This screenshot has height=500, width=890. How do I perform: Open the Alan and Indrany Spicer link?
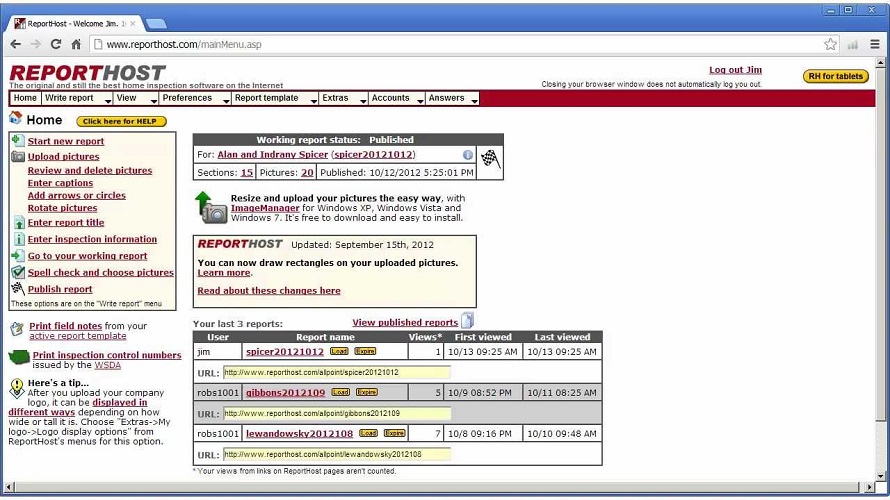(x=272, y=154)
